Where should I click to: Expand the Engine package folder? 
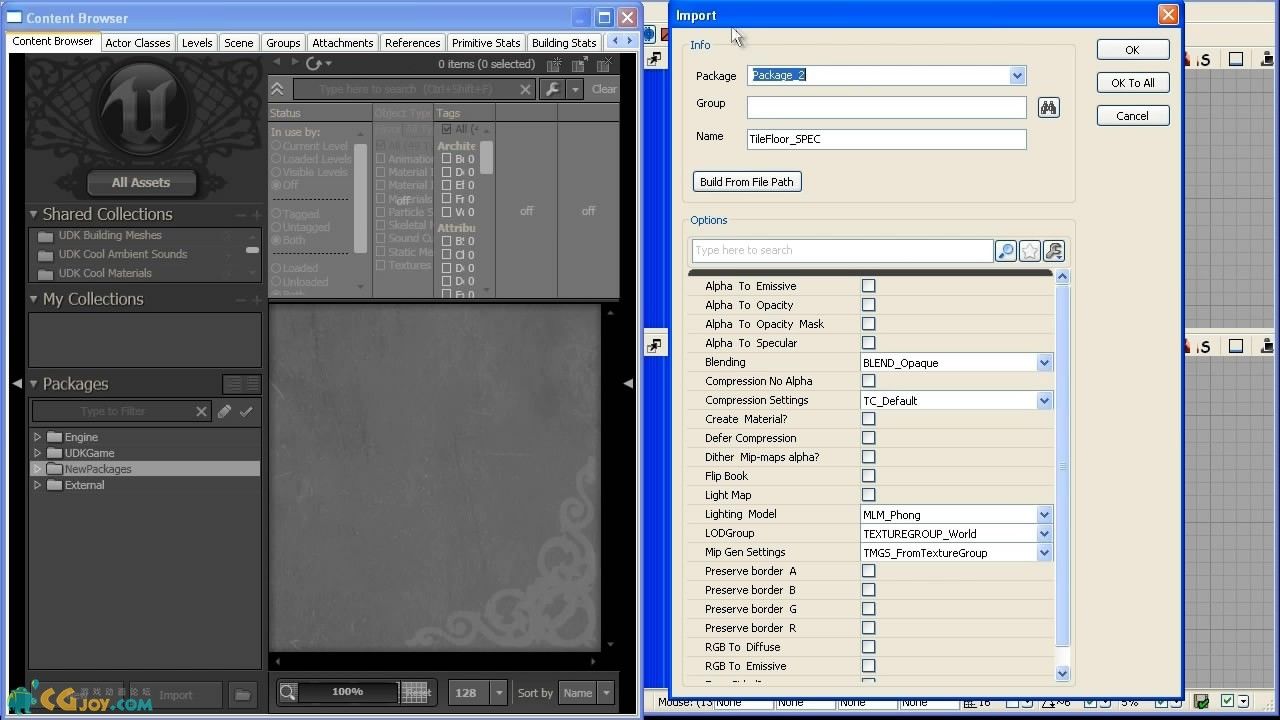point(37,437)
